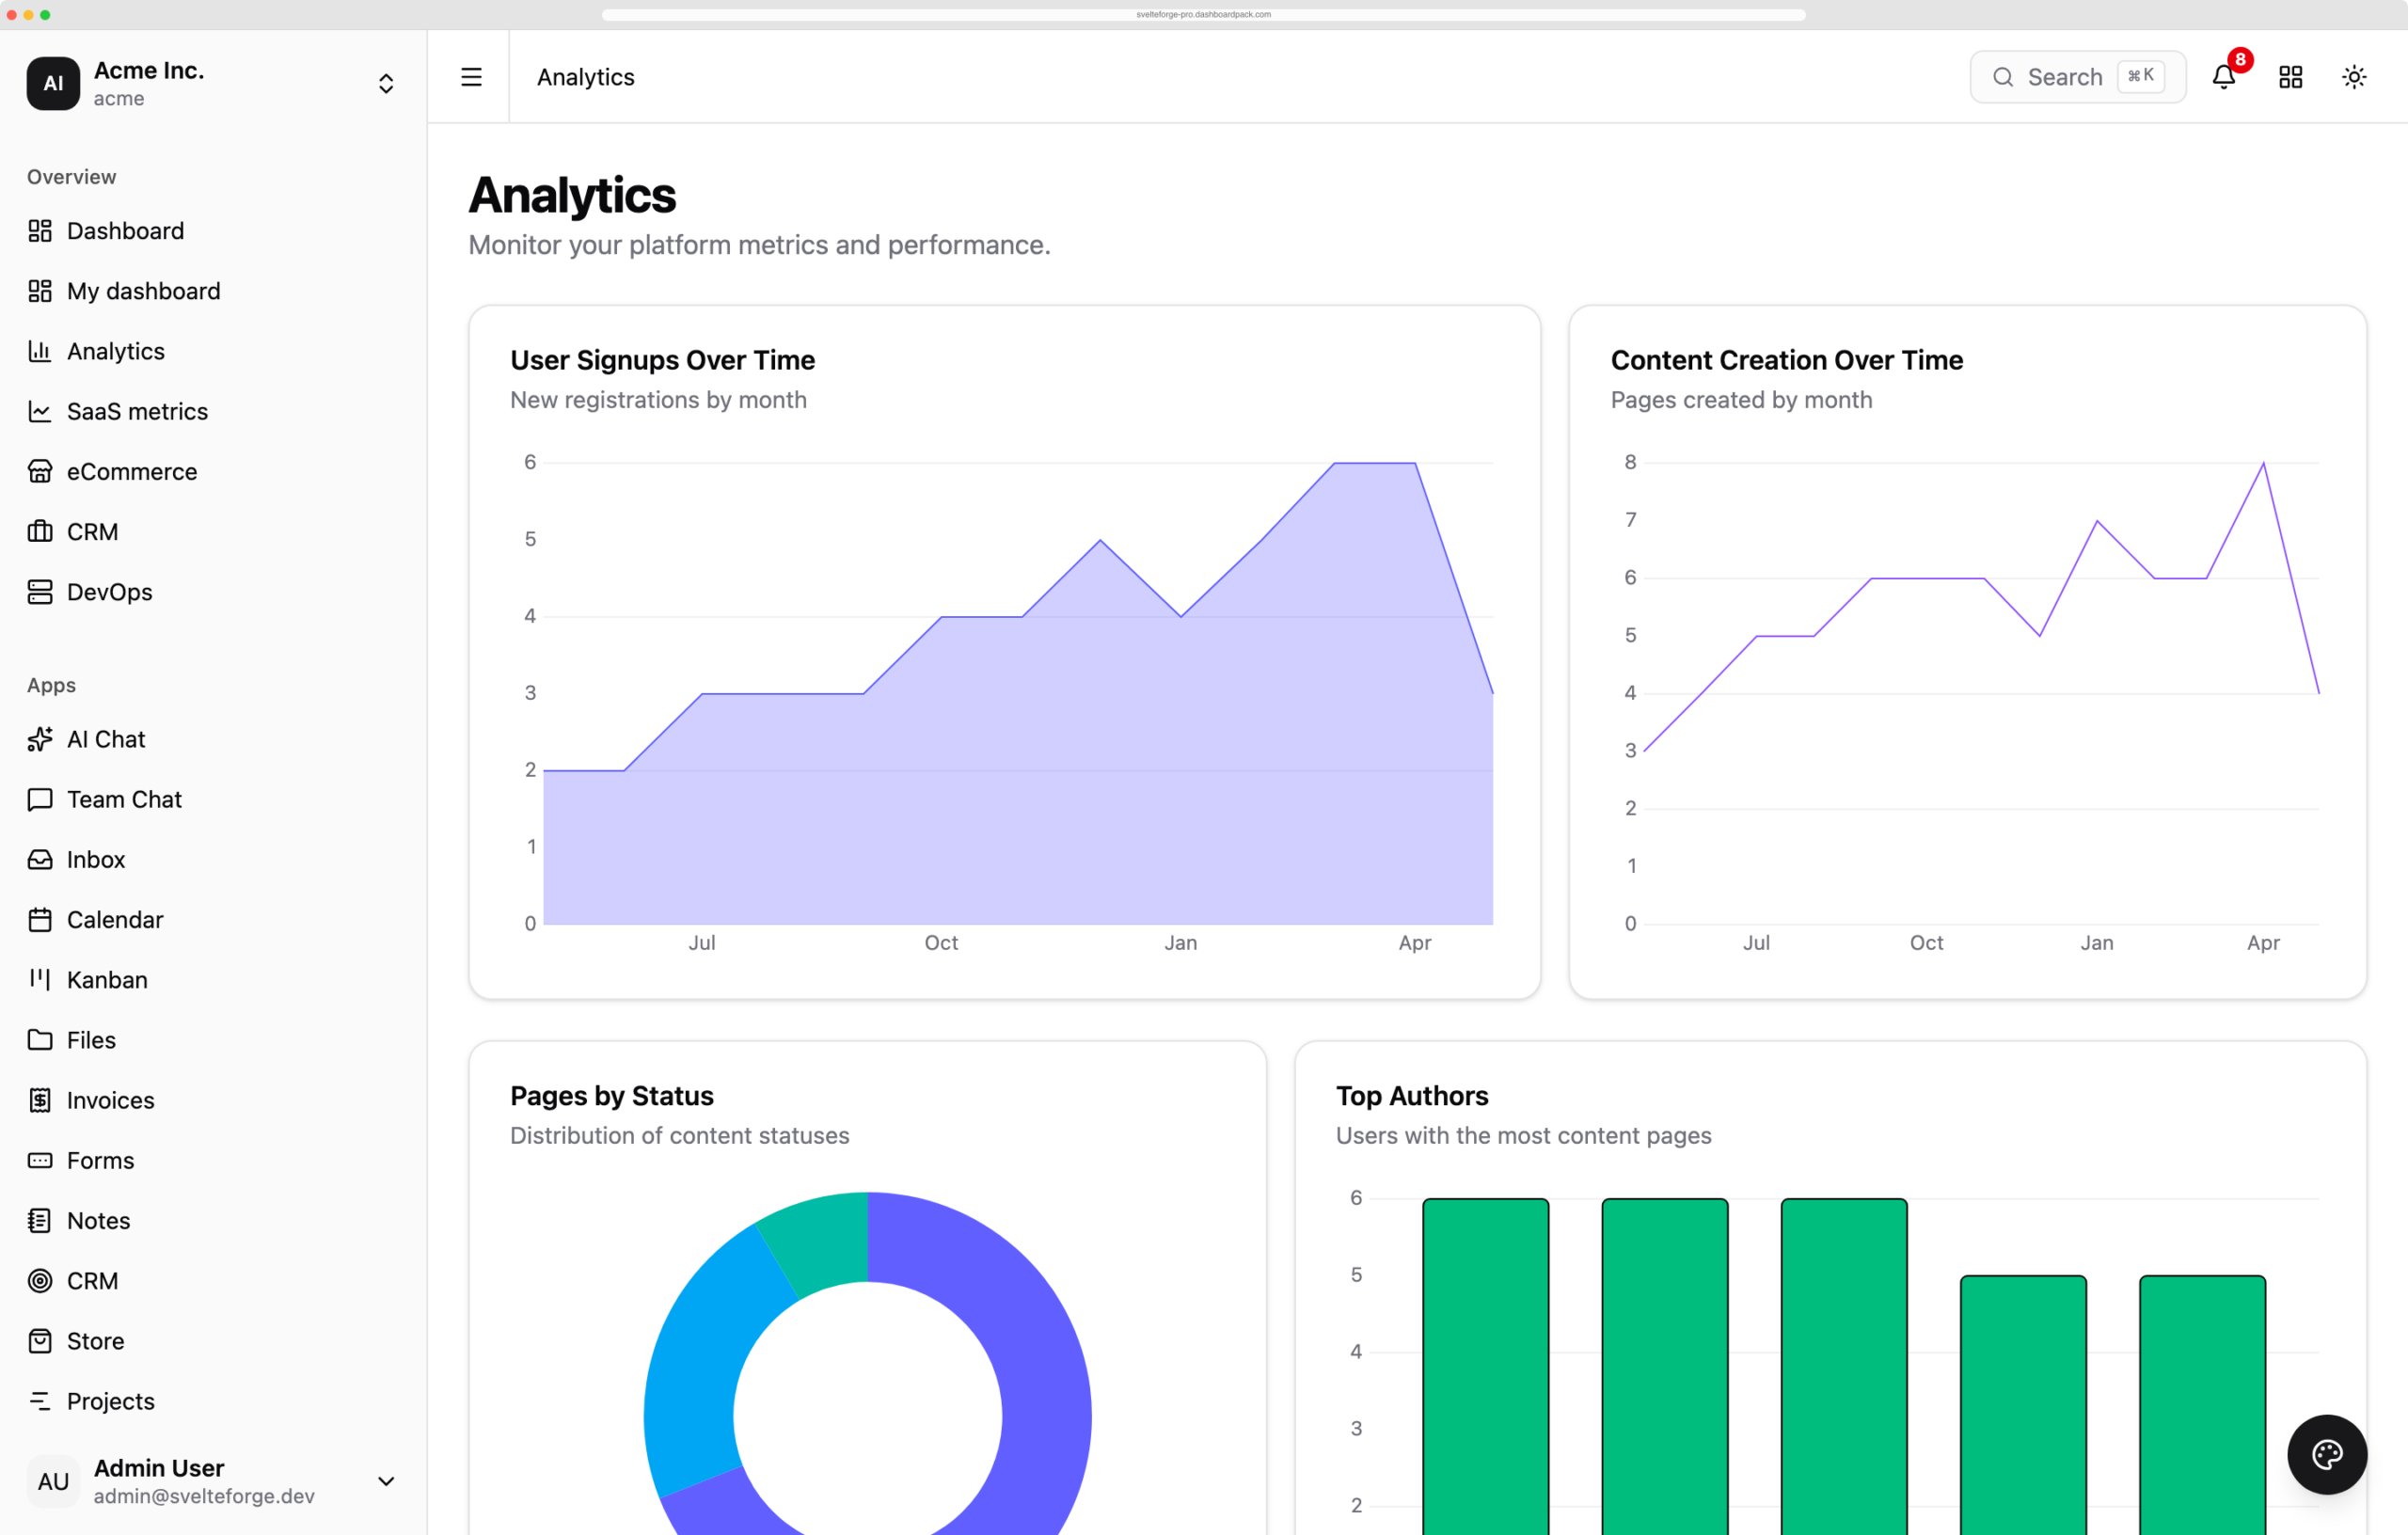Click the eCommerce storefront icon
2408x1535 pixels.
[40, 471]
